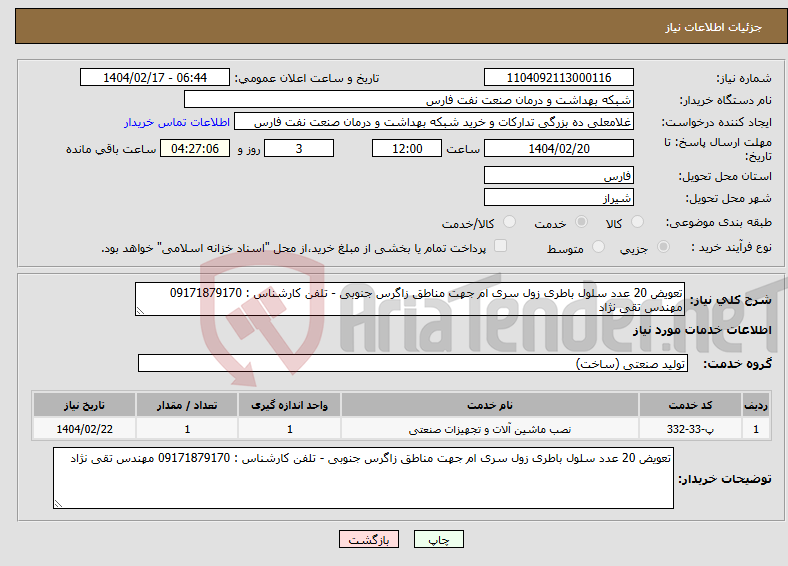
Task: Click the city field شیراز
Action: click(x=558, y=197)
